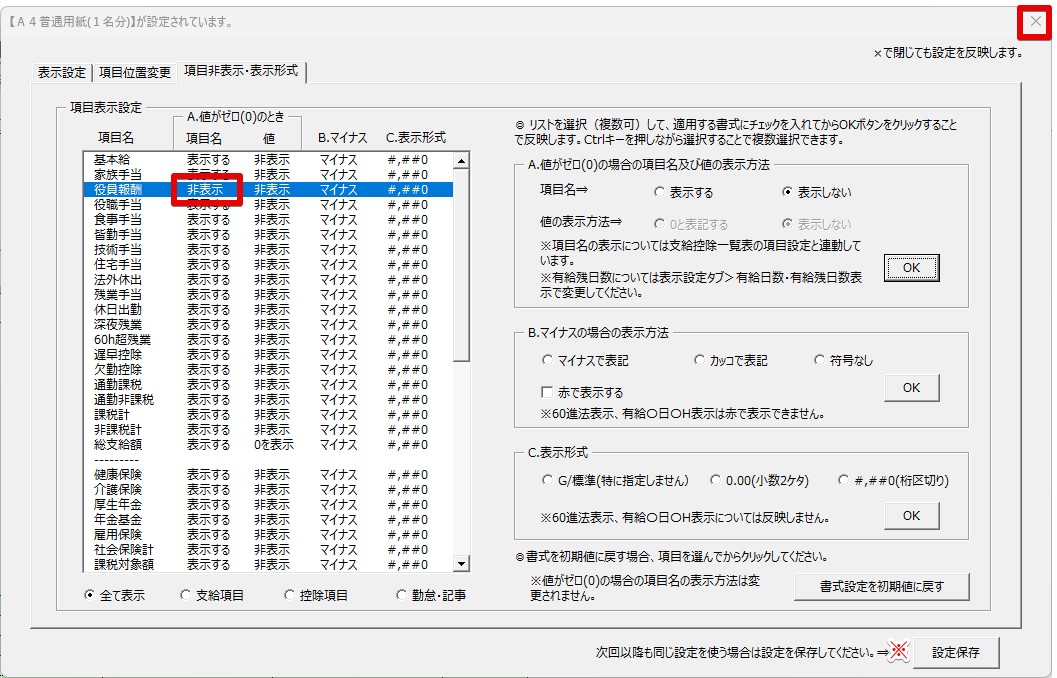Choose 表示しない radio for 項目名

click(788, 192)
